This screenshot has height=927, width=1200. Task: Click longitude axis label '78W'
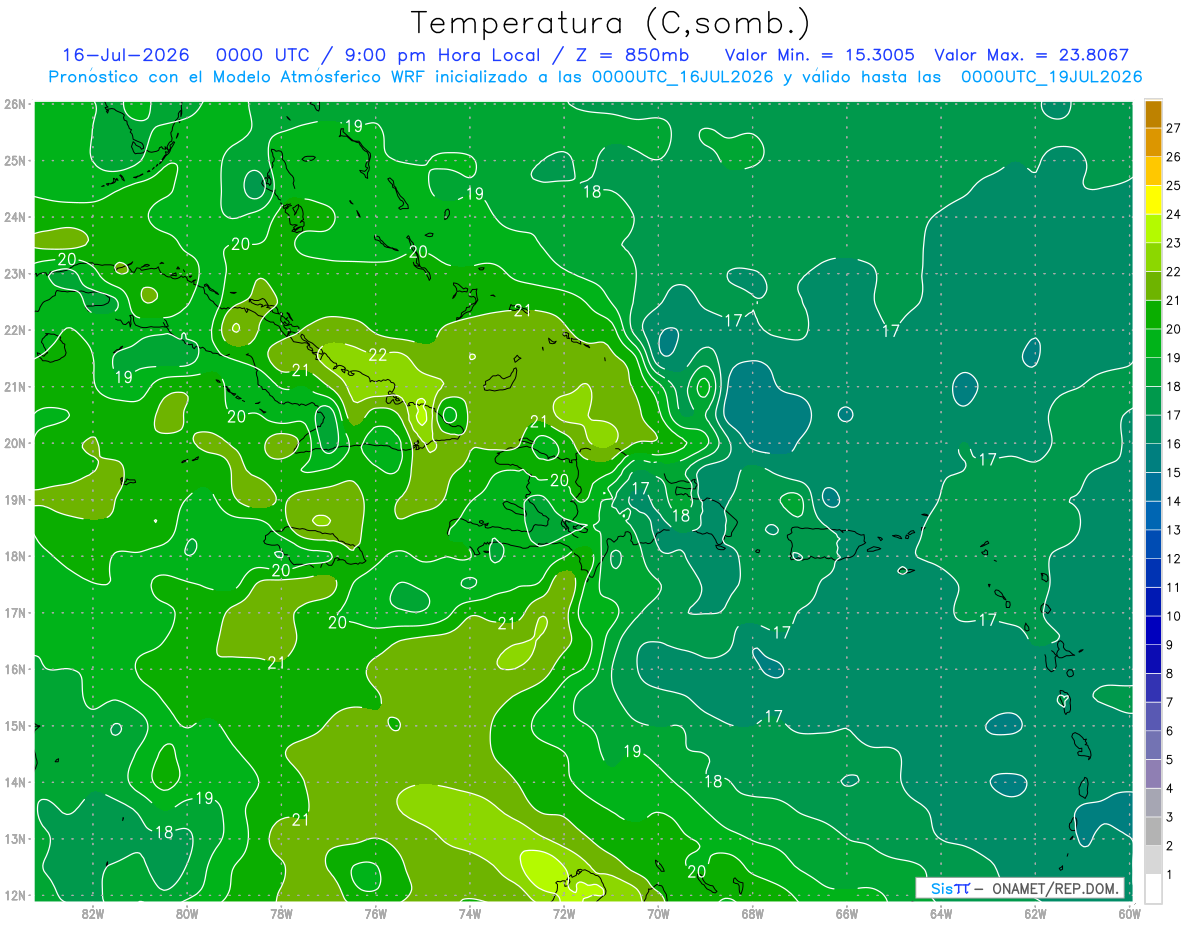[x=281, y=913]
